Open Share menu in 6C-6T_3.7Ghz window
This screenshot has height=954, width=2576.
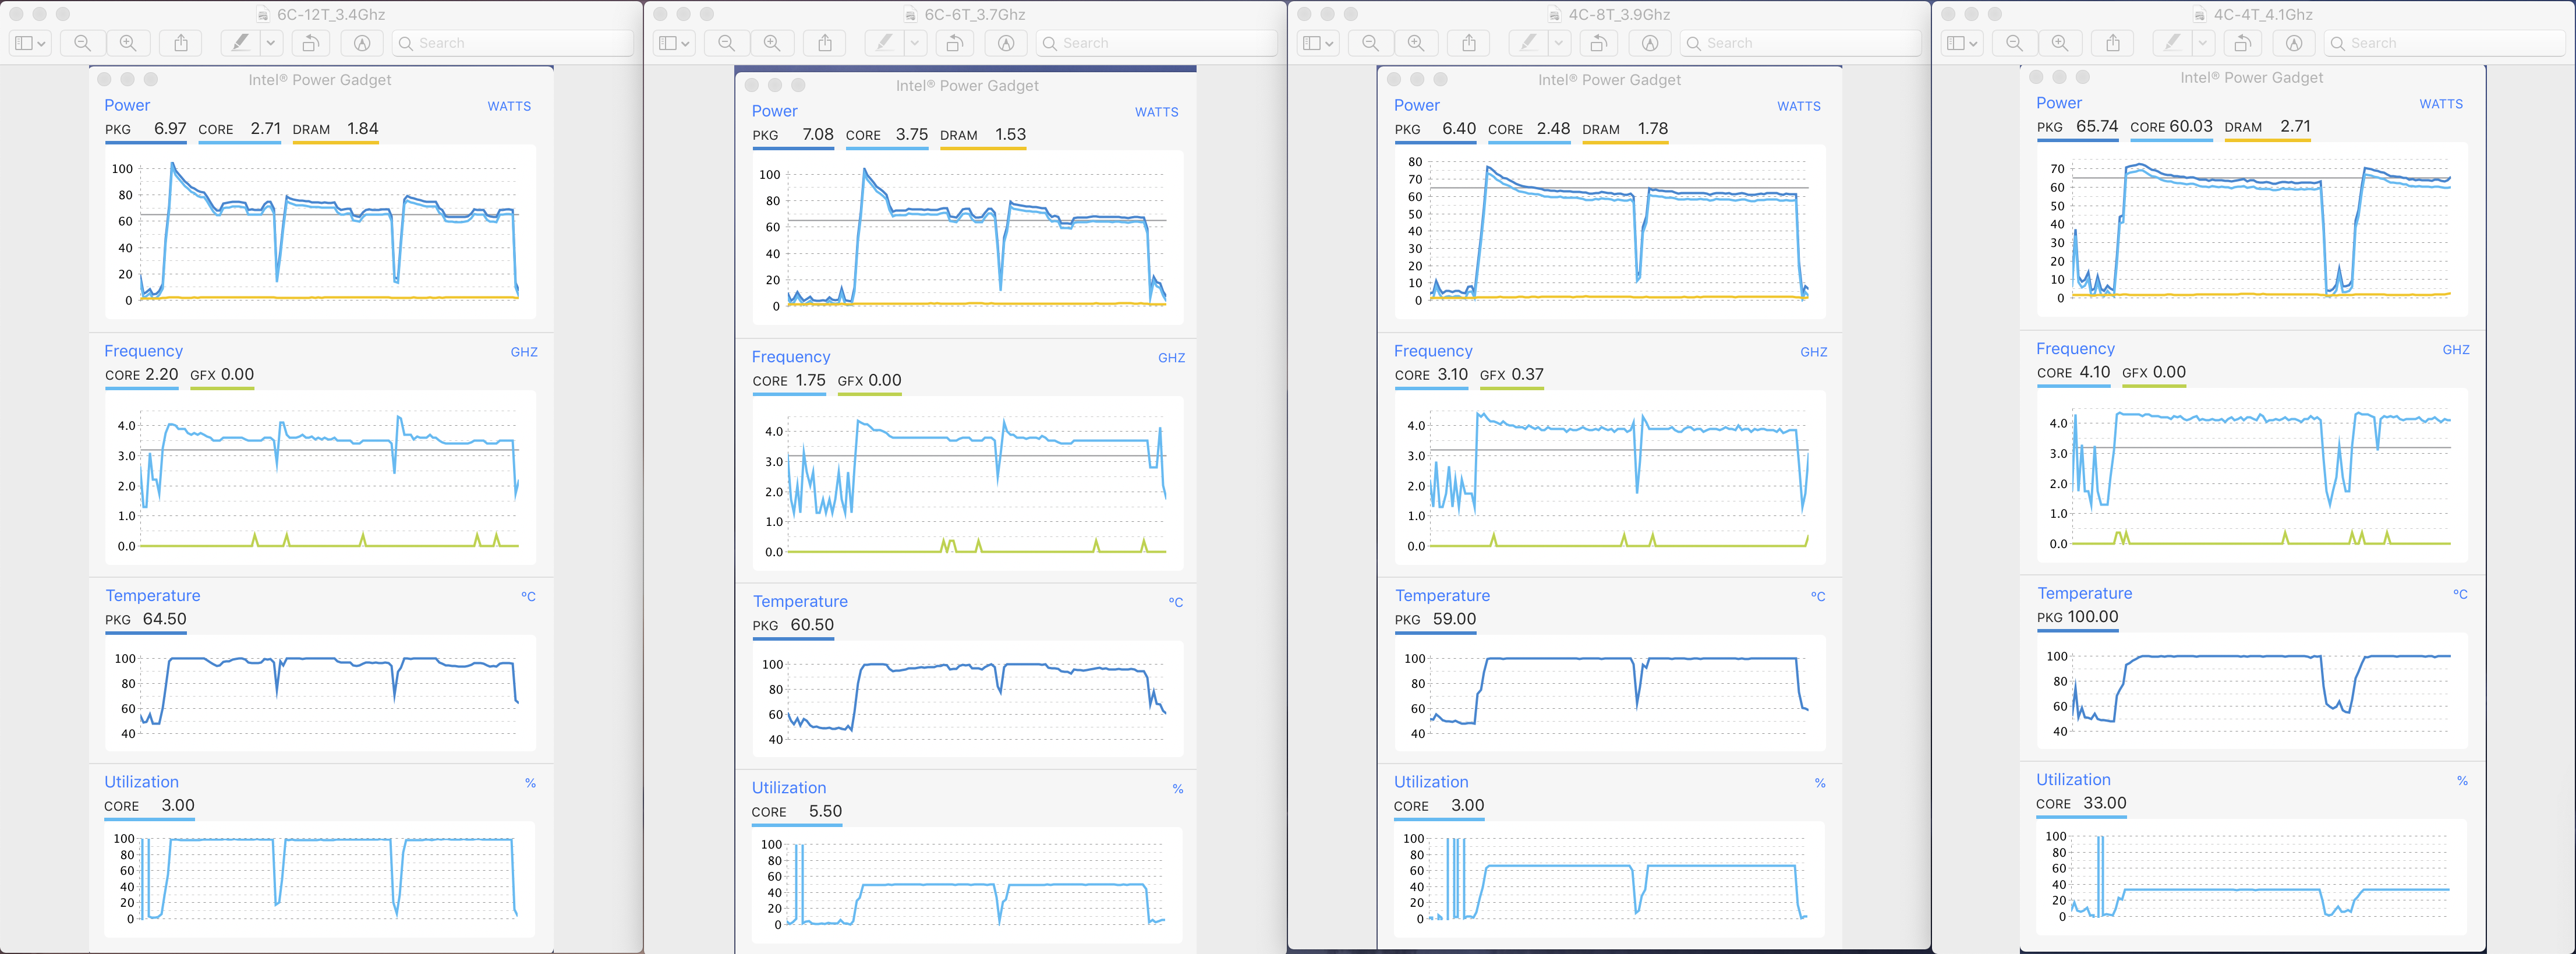point(825,43)
